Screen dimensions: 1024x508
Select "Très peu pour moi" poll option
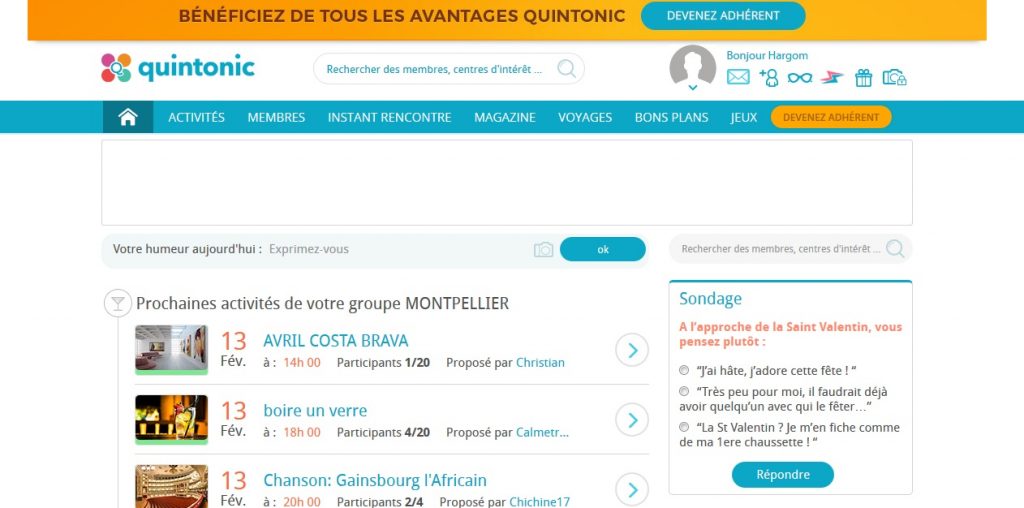pyautogui.click(x=684, y=392)
